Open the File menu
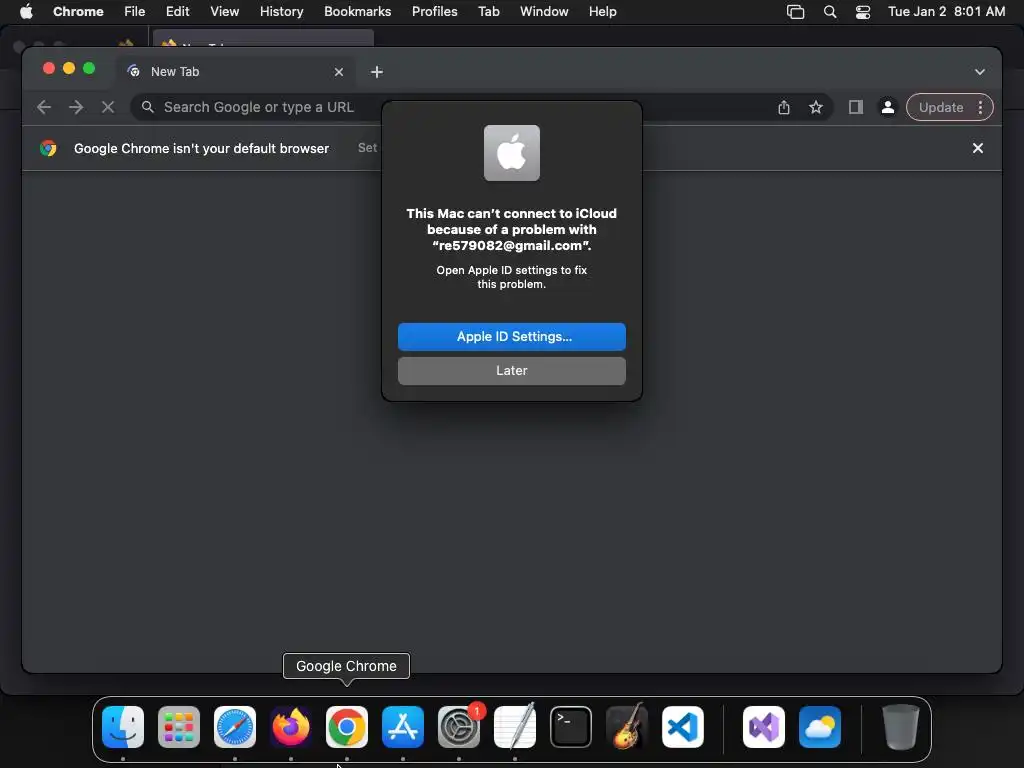This screenshot has height=768, width=1024. (x=135, y=12)
